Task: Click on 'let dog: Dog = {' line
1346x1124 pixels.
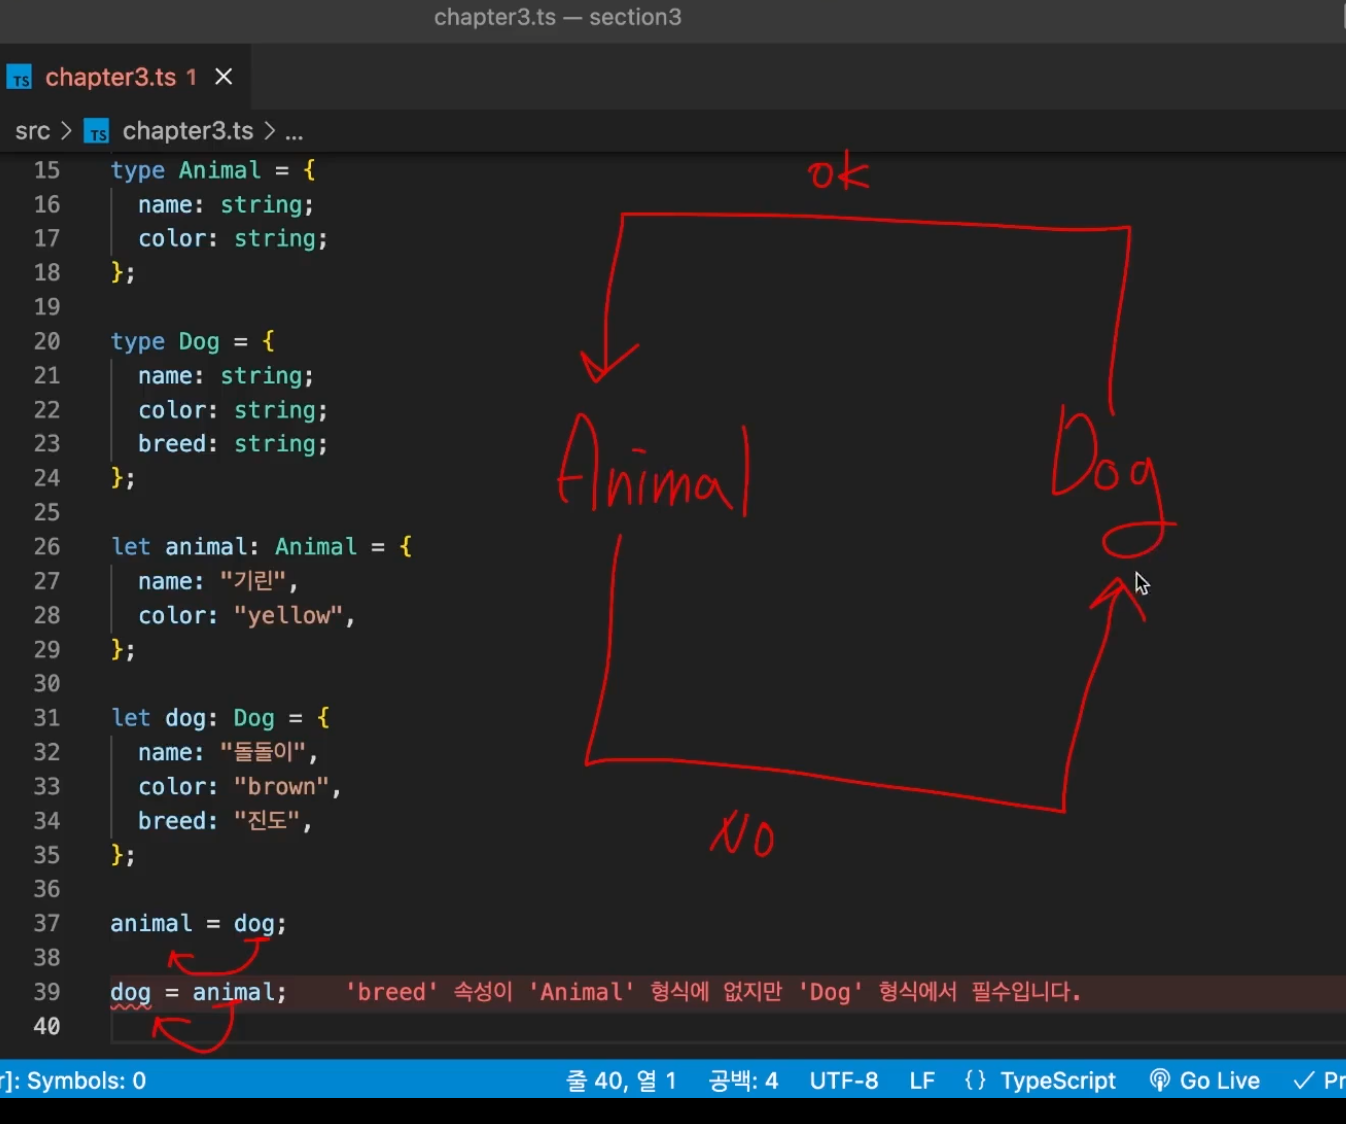Action: tap(220, 718)
